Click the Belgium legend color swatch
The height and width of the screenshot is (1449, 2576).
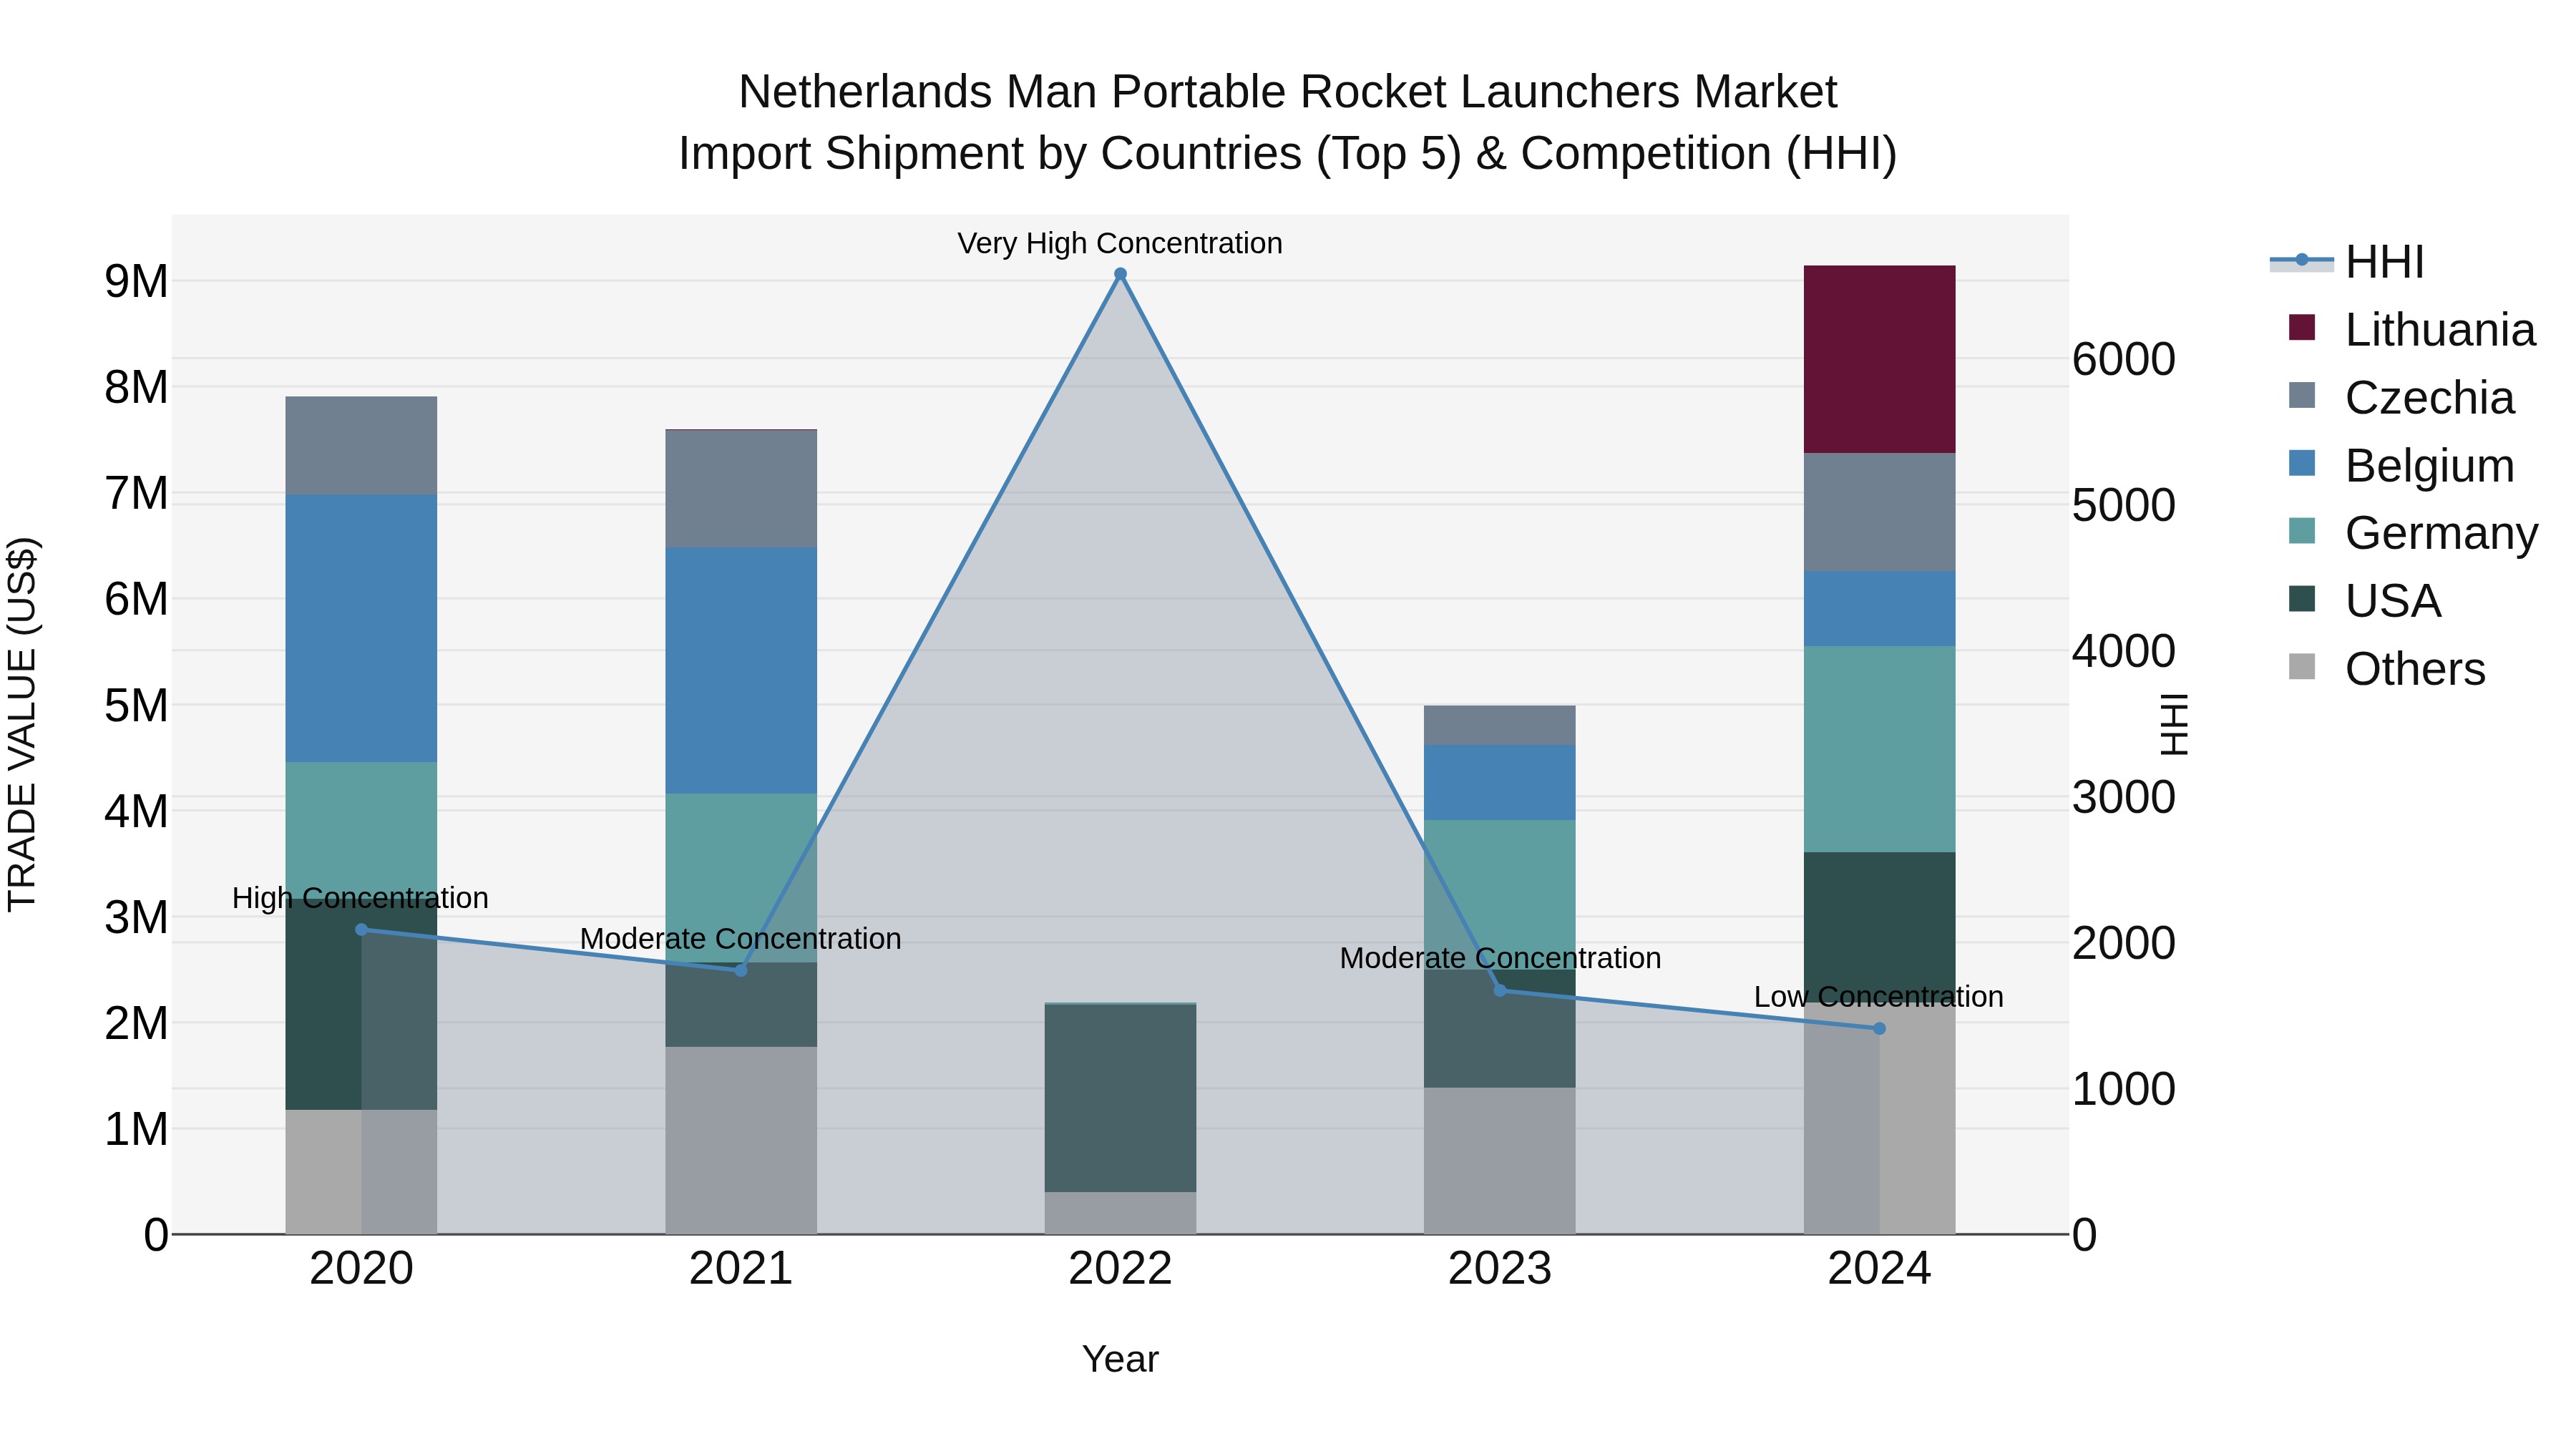point(2302,464)
